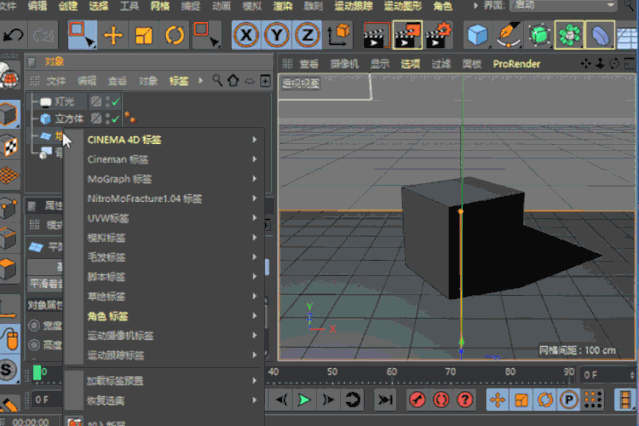The width and height of the screenshot is (639, 426).
Task: Select the Live Selection tool
Action: click(82, 35)
